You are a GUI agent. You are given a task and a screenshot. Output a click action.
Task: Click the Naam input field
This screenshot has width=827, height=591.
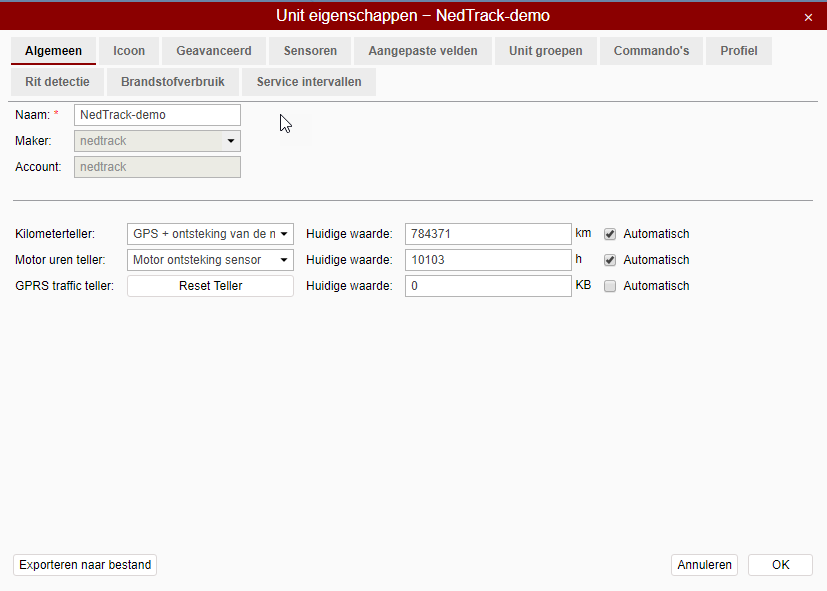(x=157, y=115)
